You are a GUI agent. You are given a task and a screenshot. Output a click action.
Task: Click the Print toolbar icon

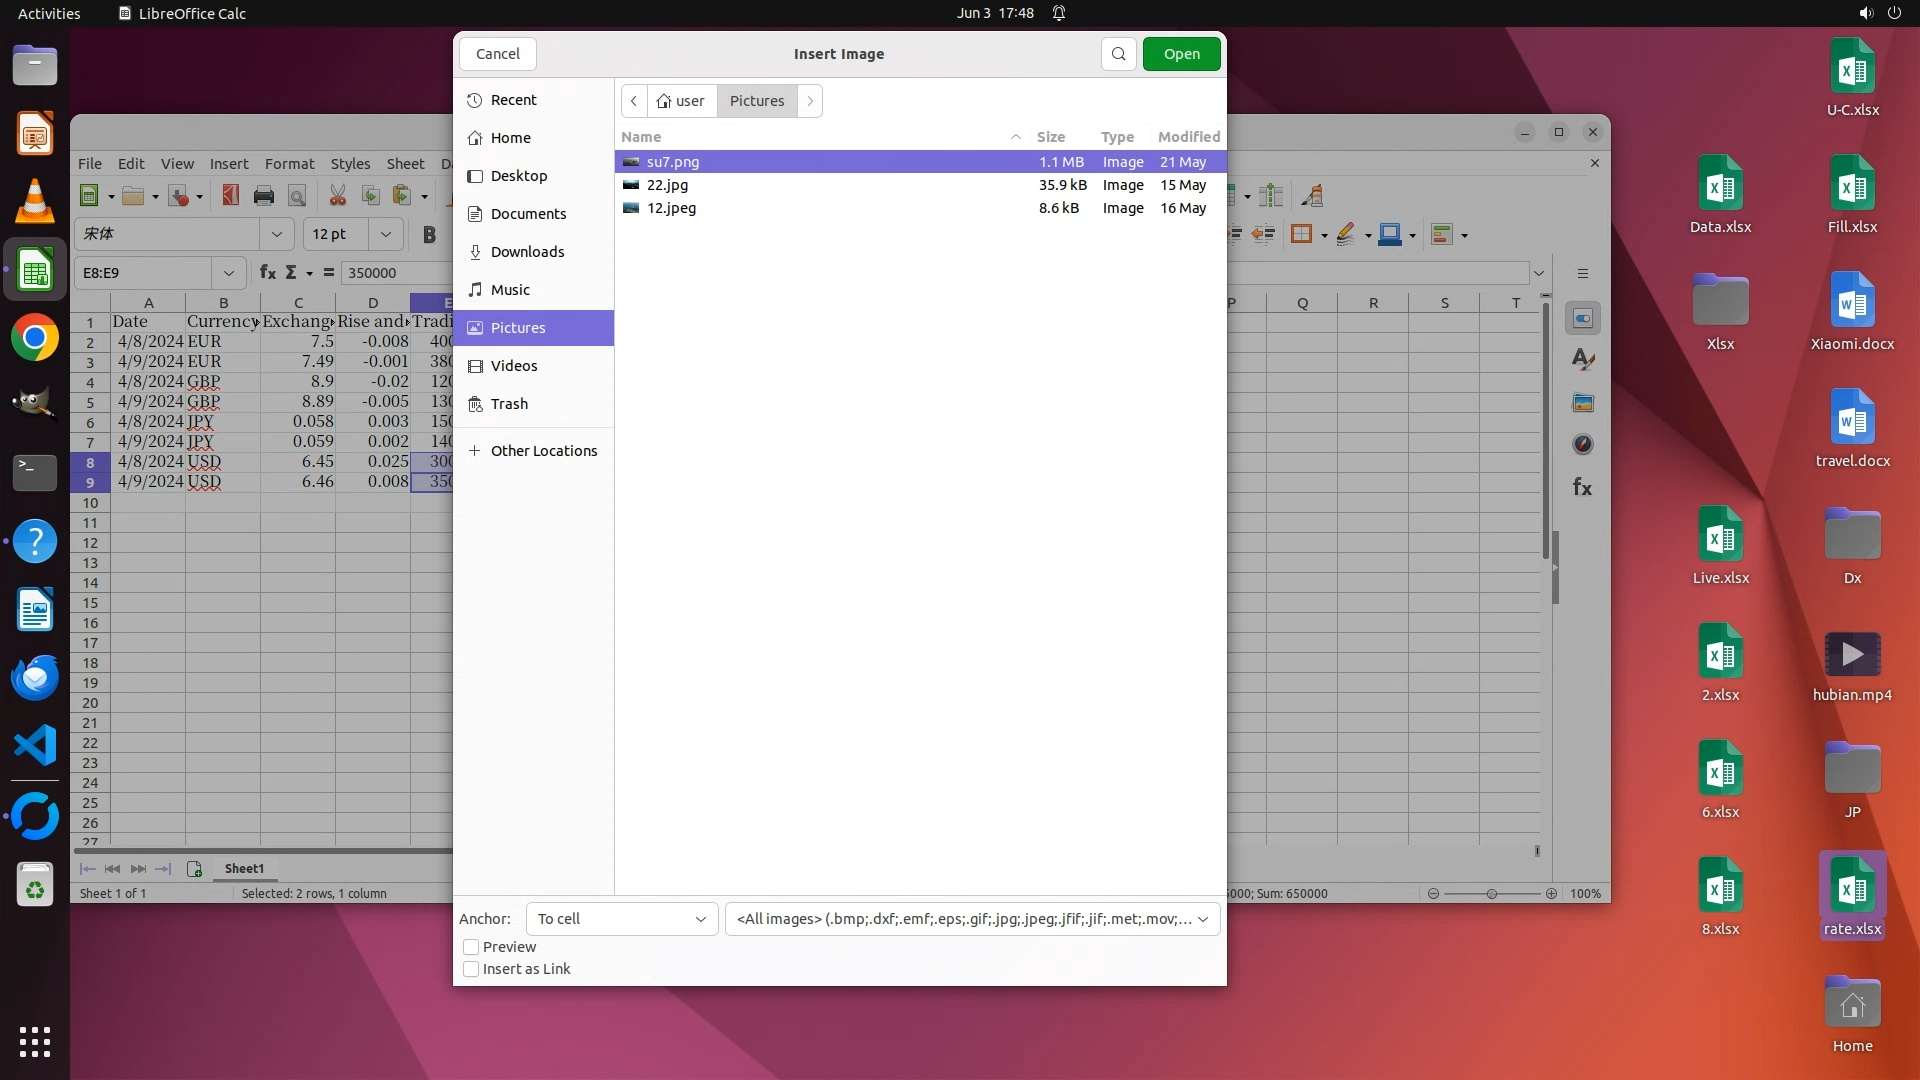pyautogui.click(x=264, y=196)
